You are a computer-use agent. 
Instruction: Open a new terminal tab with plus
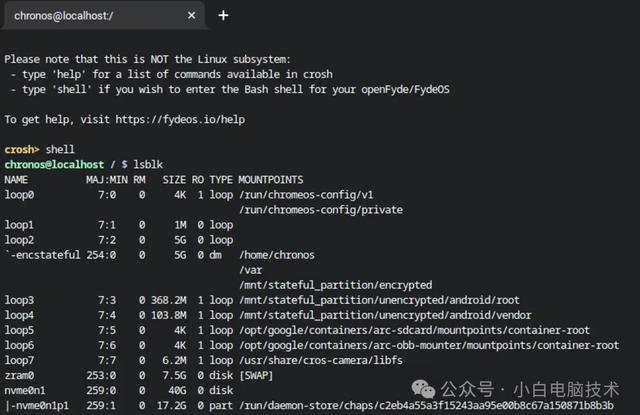pyautogui.click(x=223, y=16)
